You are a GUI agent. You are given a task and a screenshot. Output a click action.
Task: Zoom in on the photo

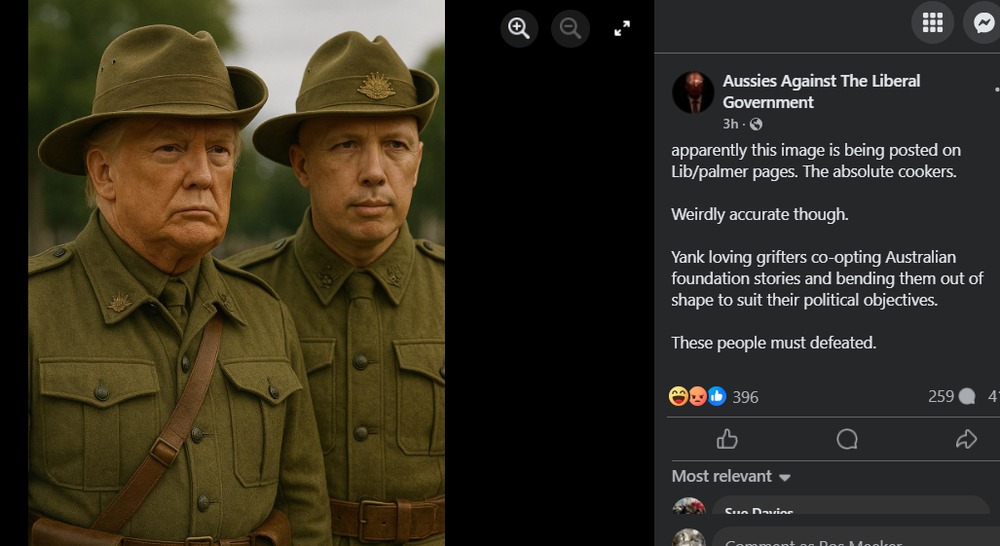click(x=519, y=28)
